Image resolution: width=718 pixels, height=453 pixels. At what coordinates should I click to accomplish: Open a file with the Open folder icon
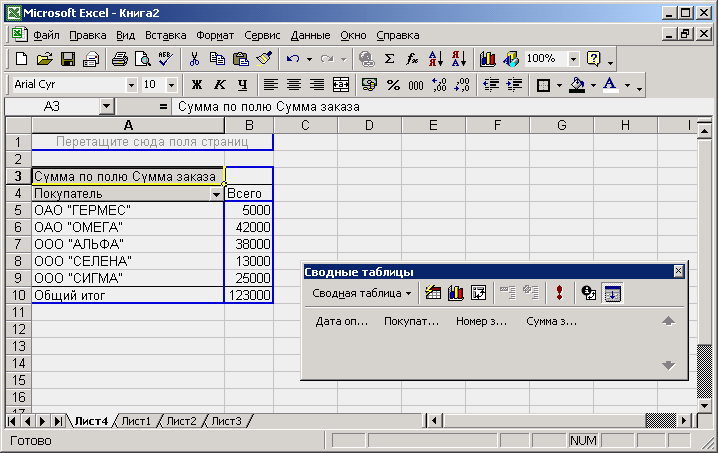pos(44,59)
